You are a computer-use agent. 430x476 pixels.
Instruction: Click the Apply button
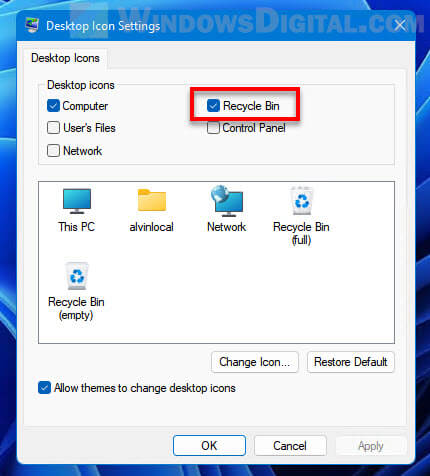(371, 445)
